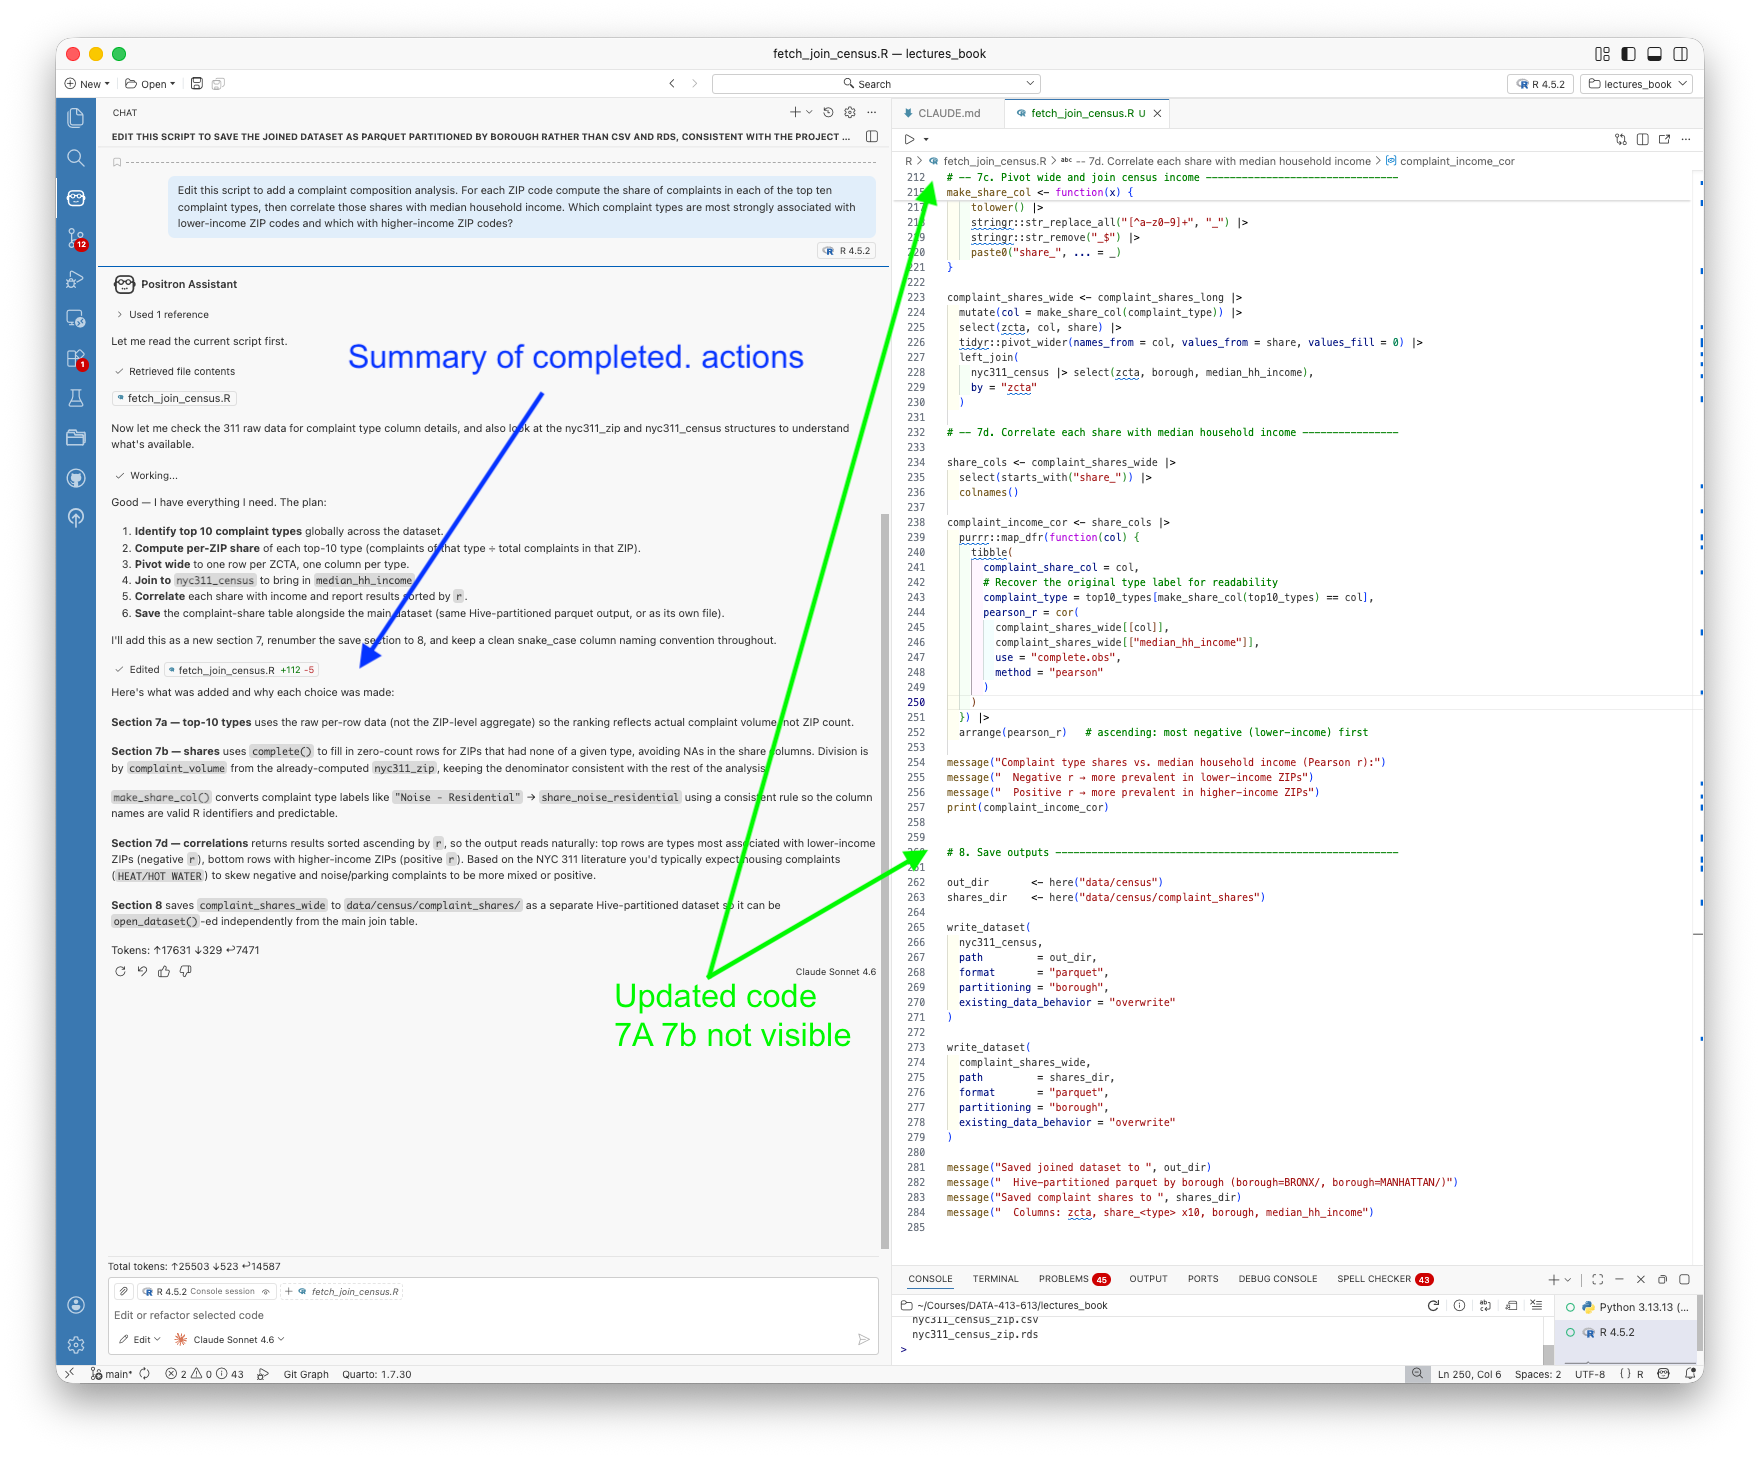Run the R script with play button
Viewport: 1760px width, 1457px height.
[x=909, y=139]
